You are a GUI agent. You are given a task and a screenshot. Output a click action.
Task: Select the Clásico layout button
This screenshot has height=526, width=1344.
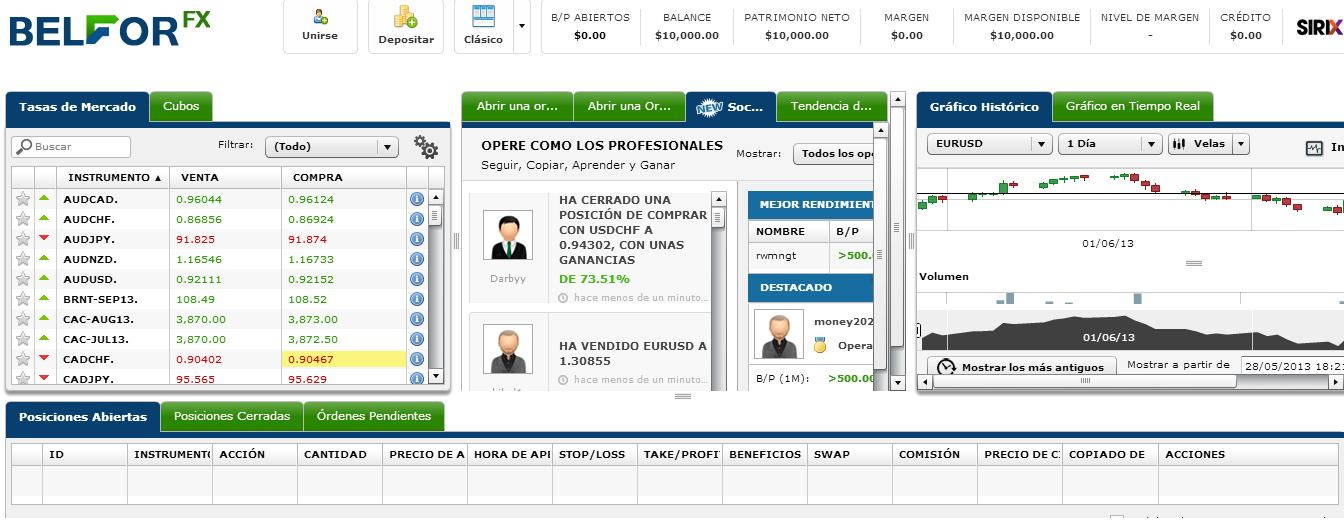pyautogui.click(x=484, y=26)
